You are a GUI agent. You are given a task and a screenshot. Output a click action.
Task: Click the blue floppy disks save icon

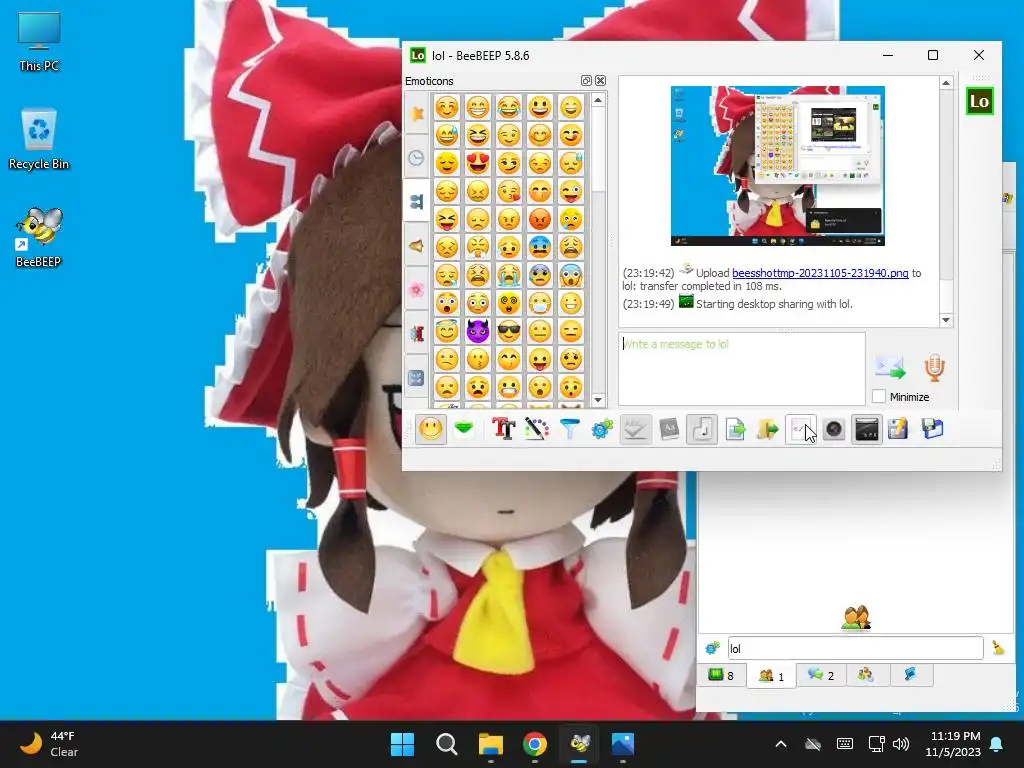(933, 429)
